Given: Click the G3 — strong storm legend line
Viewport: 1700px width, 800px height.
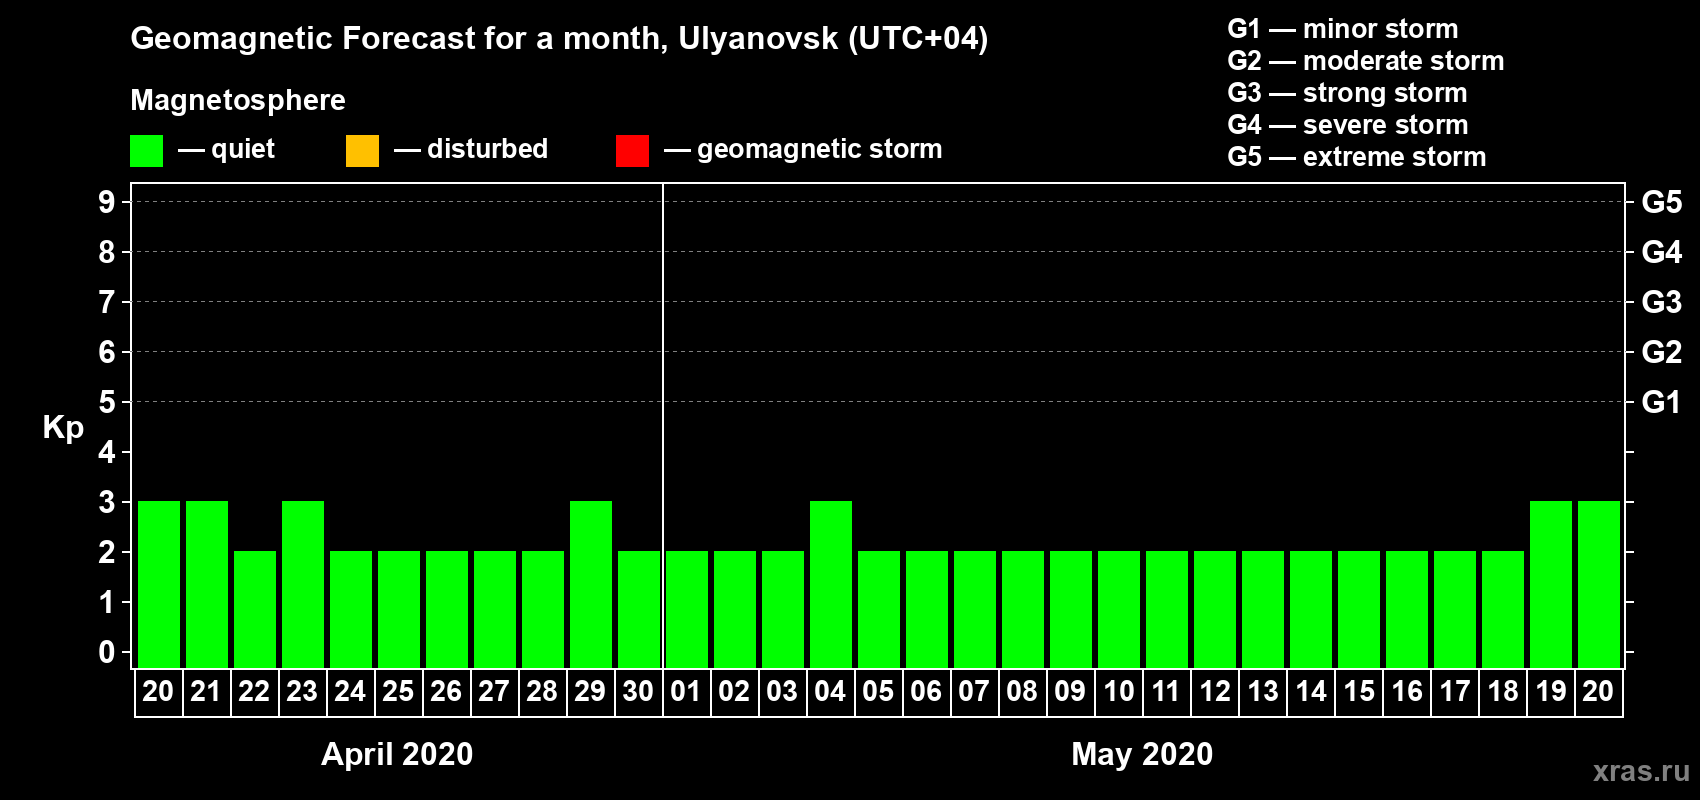Looking at the screenshot, I should [1347, 93].
